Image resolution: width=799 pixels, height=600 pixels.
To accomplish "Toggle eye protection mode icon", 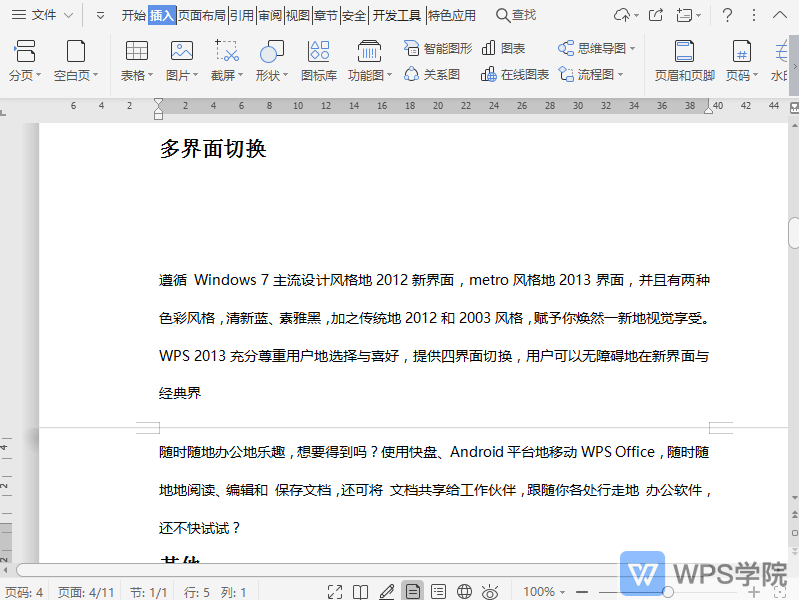I will [x=490, y=592].
